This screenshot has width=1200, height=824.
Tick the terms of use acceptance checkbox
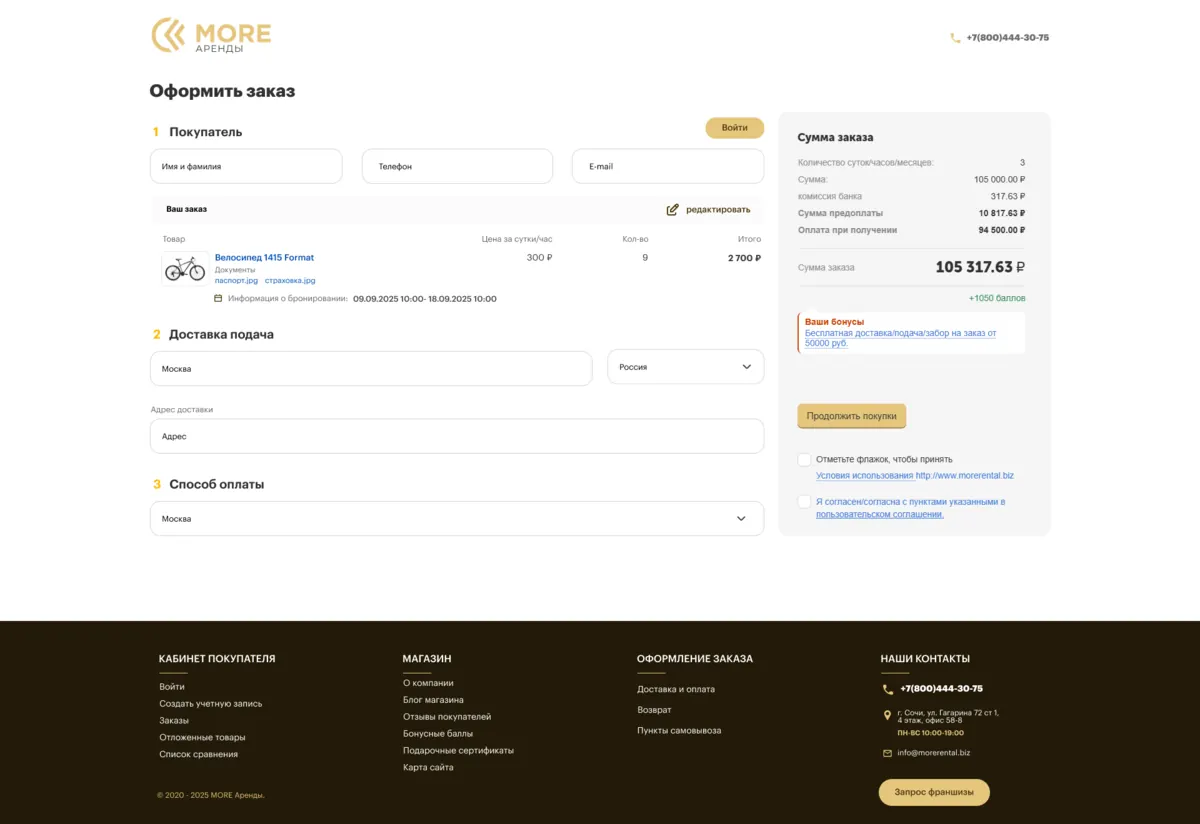[804, 459]
